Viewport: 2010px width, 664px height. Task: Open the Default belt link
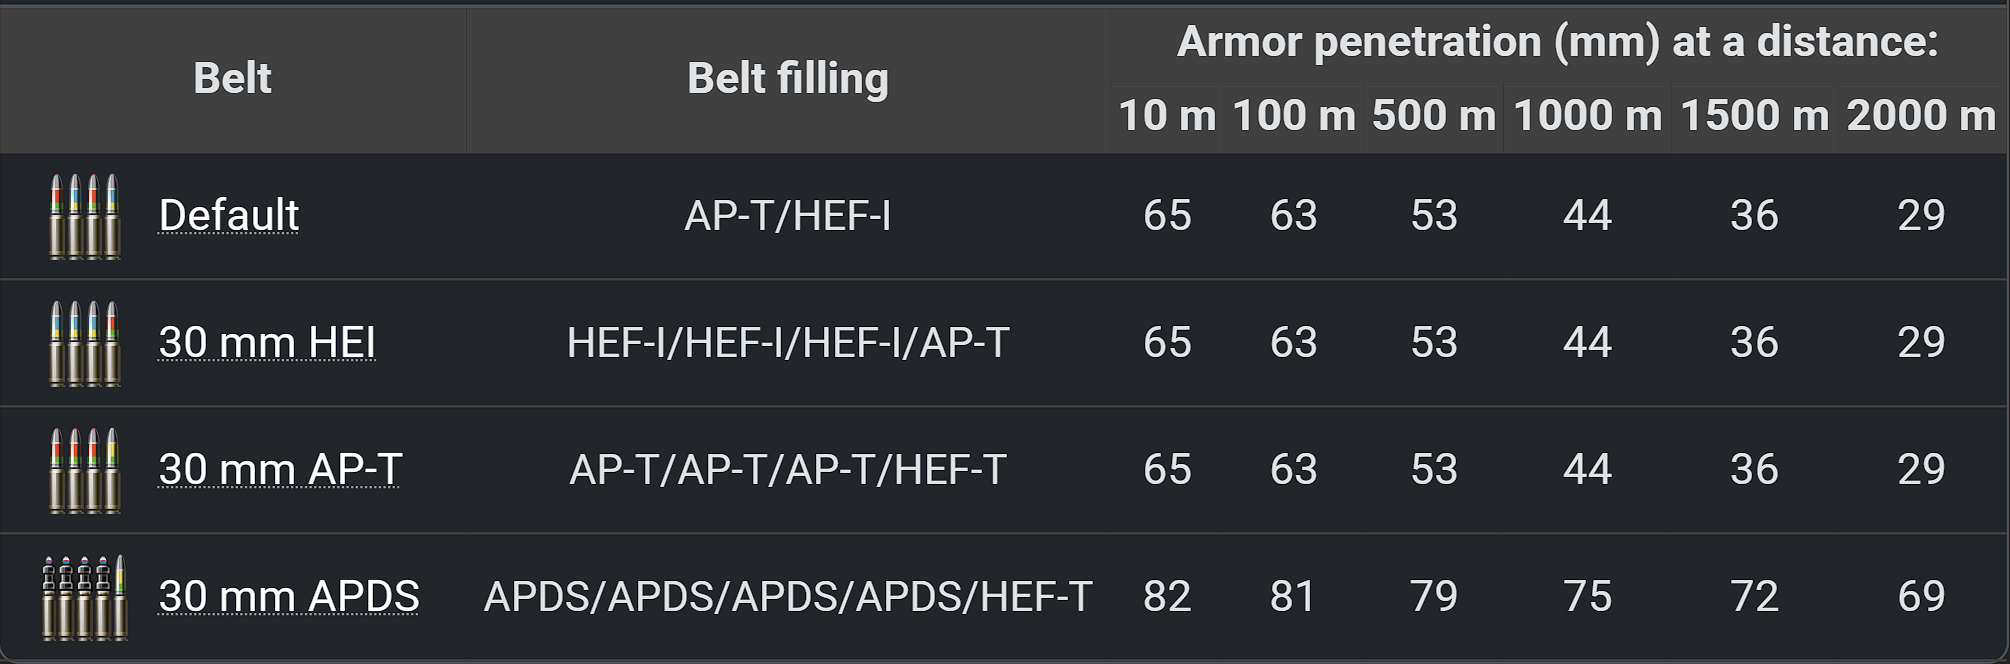pos(229,215)
